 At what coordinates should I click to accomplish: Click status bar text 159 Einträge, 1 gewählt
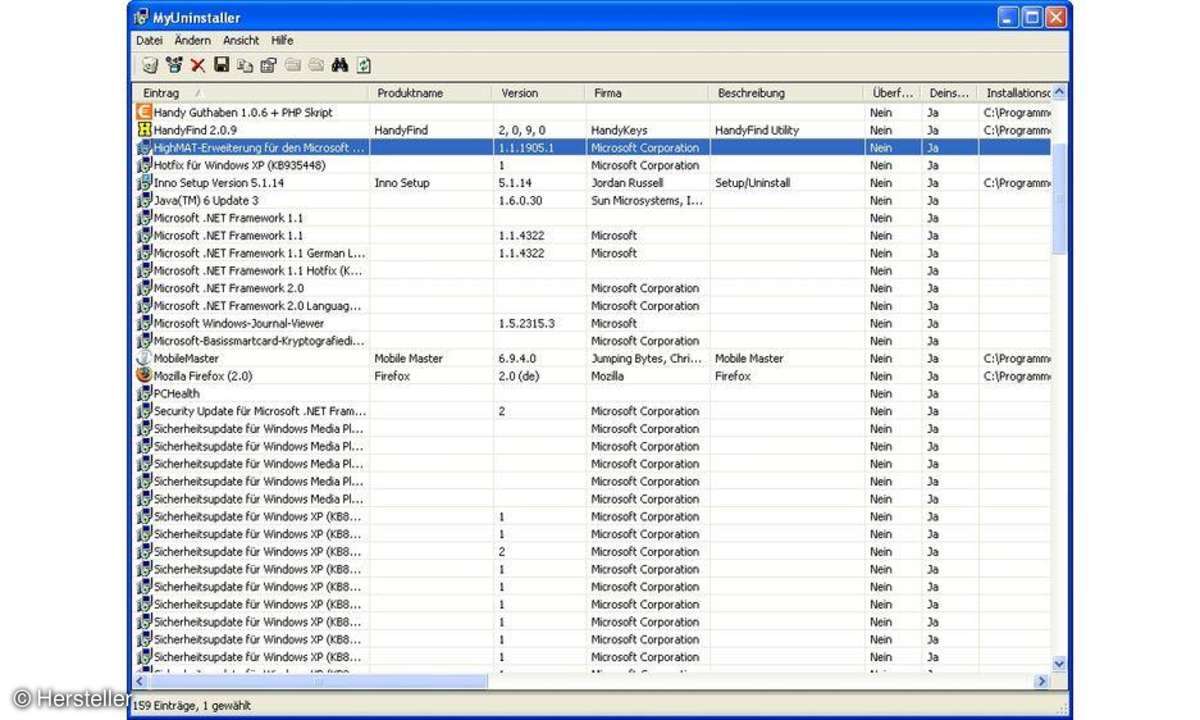click(x=191, y=705)
